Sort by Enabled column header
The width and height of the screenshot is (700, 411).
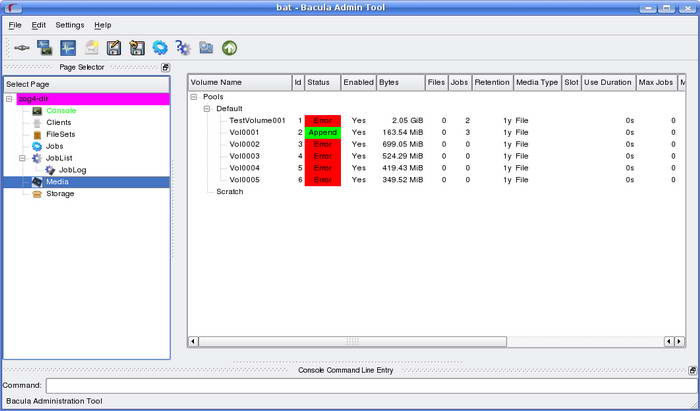pos(358,83)
